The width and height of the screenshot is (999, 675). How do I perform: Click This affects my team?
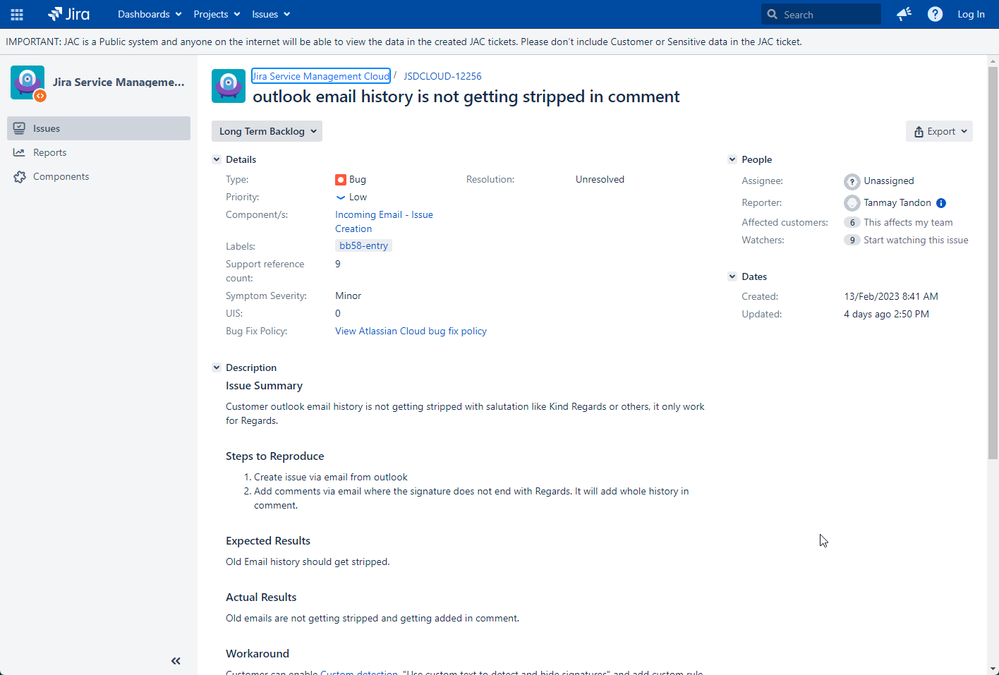tap(908, 222)
